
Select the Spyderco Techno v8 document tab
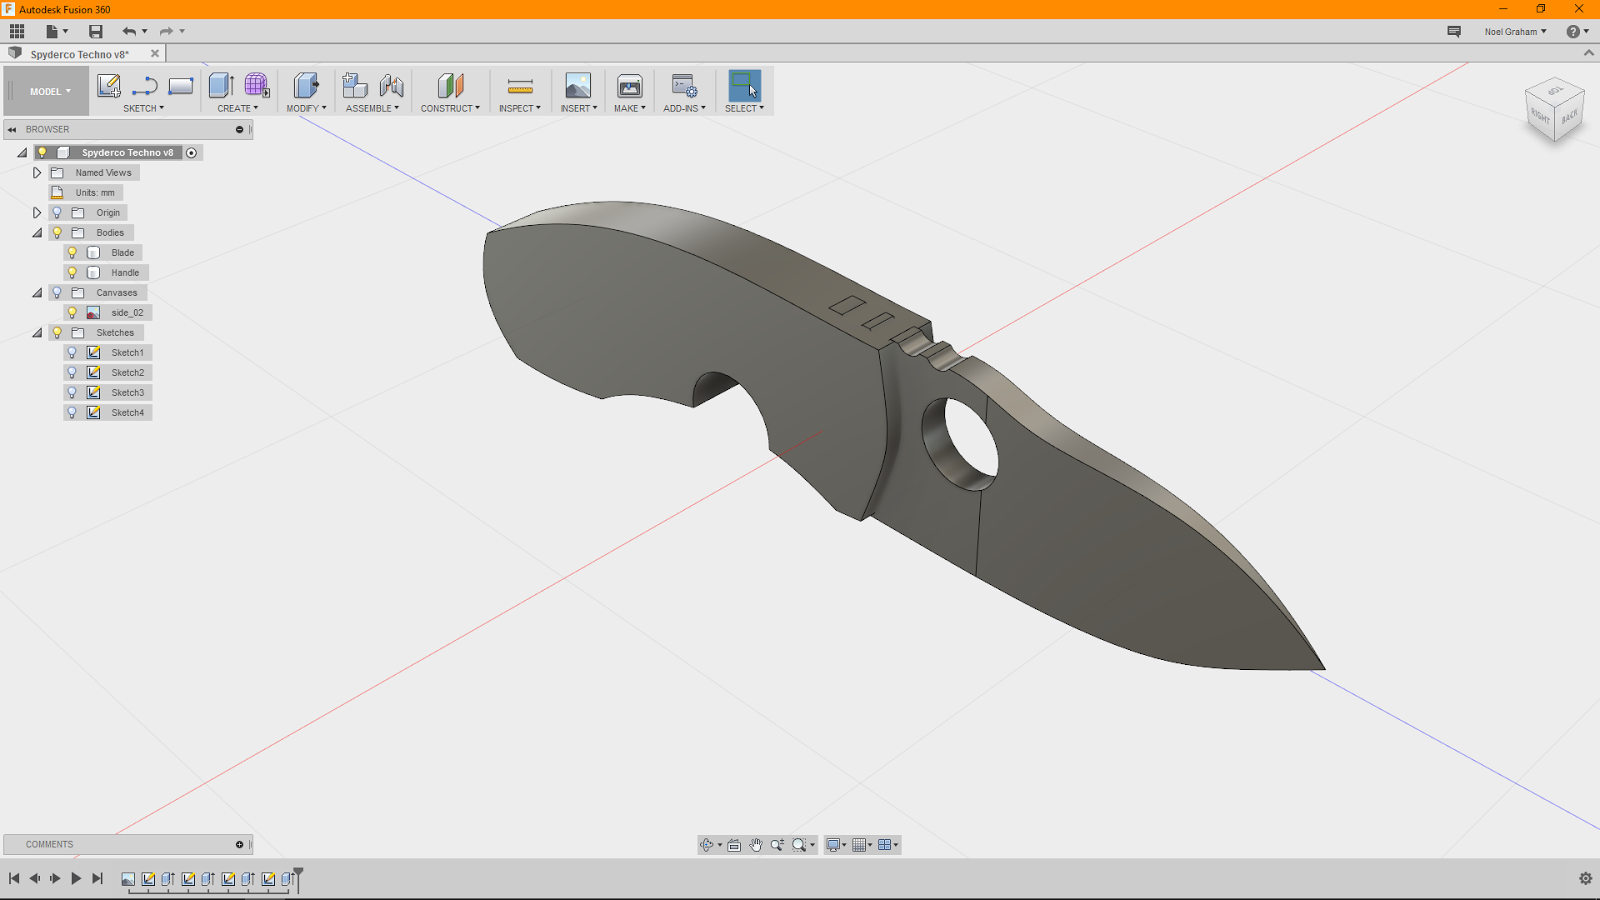[80, 54]
